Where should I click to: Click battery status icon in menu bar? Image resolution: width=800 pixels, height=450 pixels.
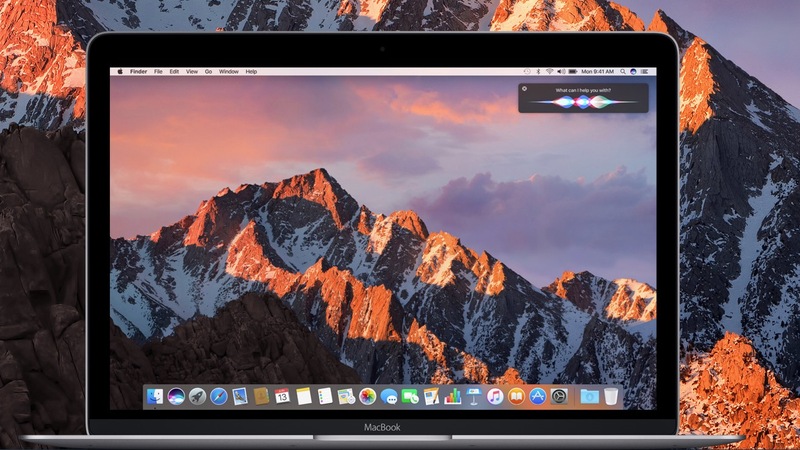point(573,72)
